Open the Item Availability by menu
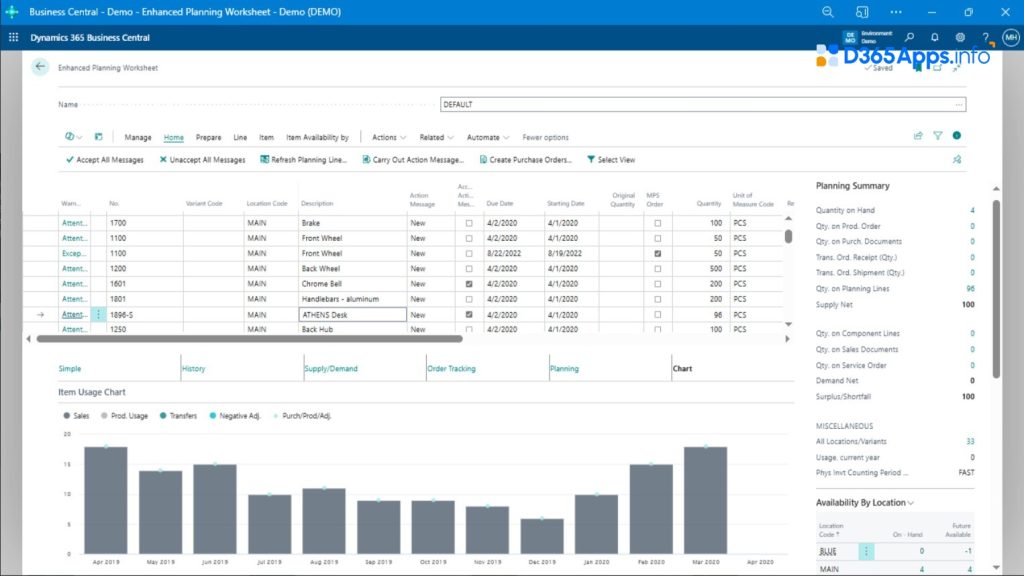This screenshot has width=1024, height=576. pos(317,137)
